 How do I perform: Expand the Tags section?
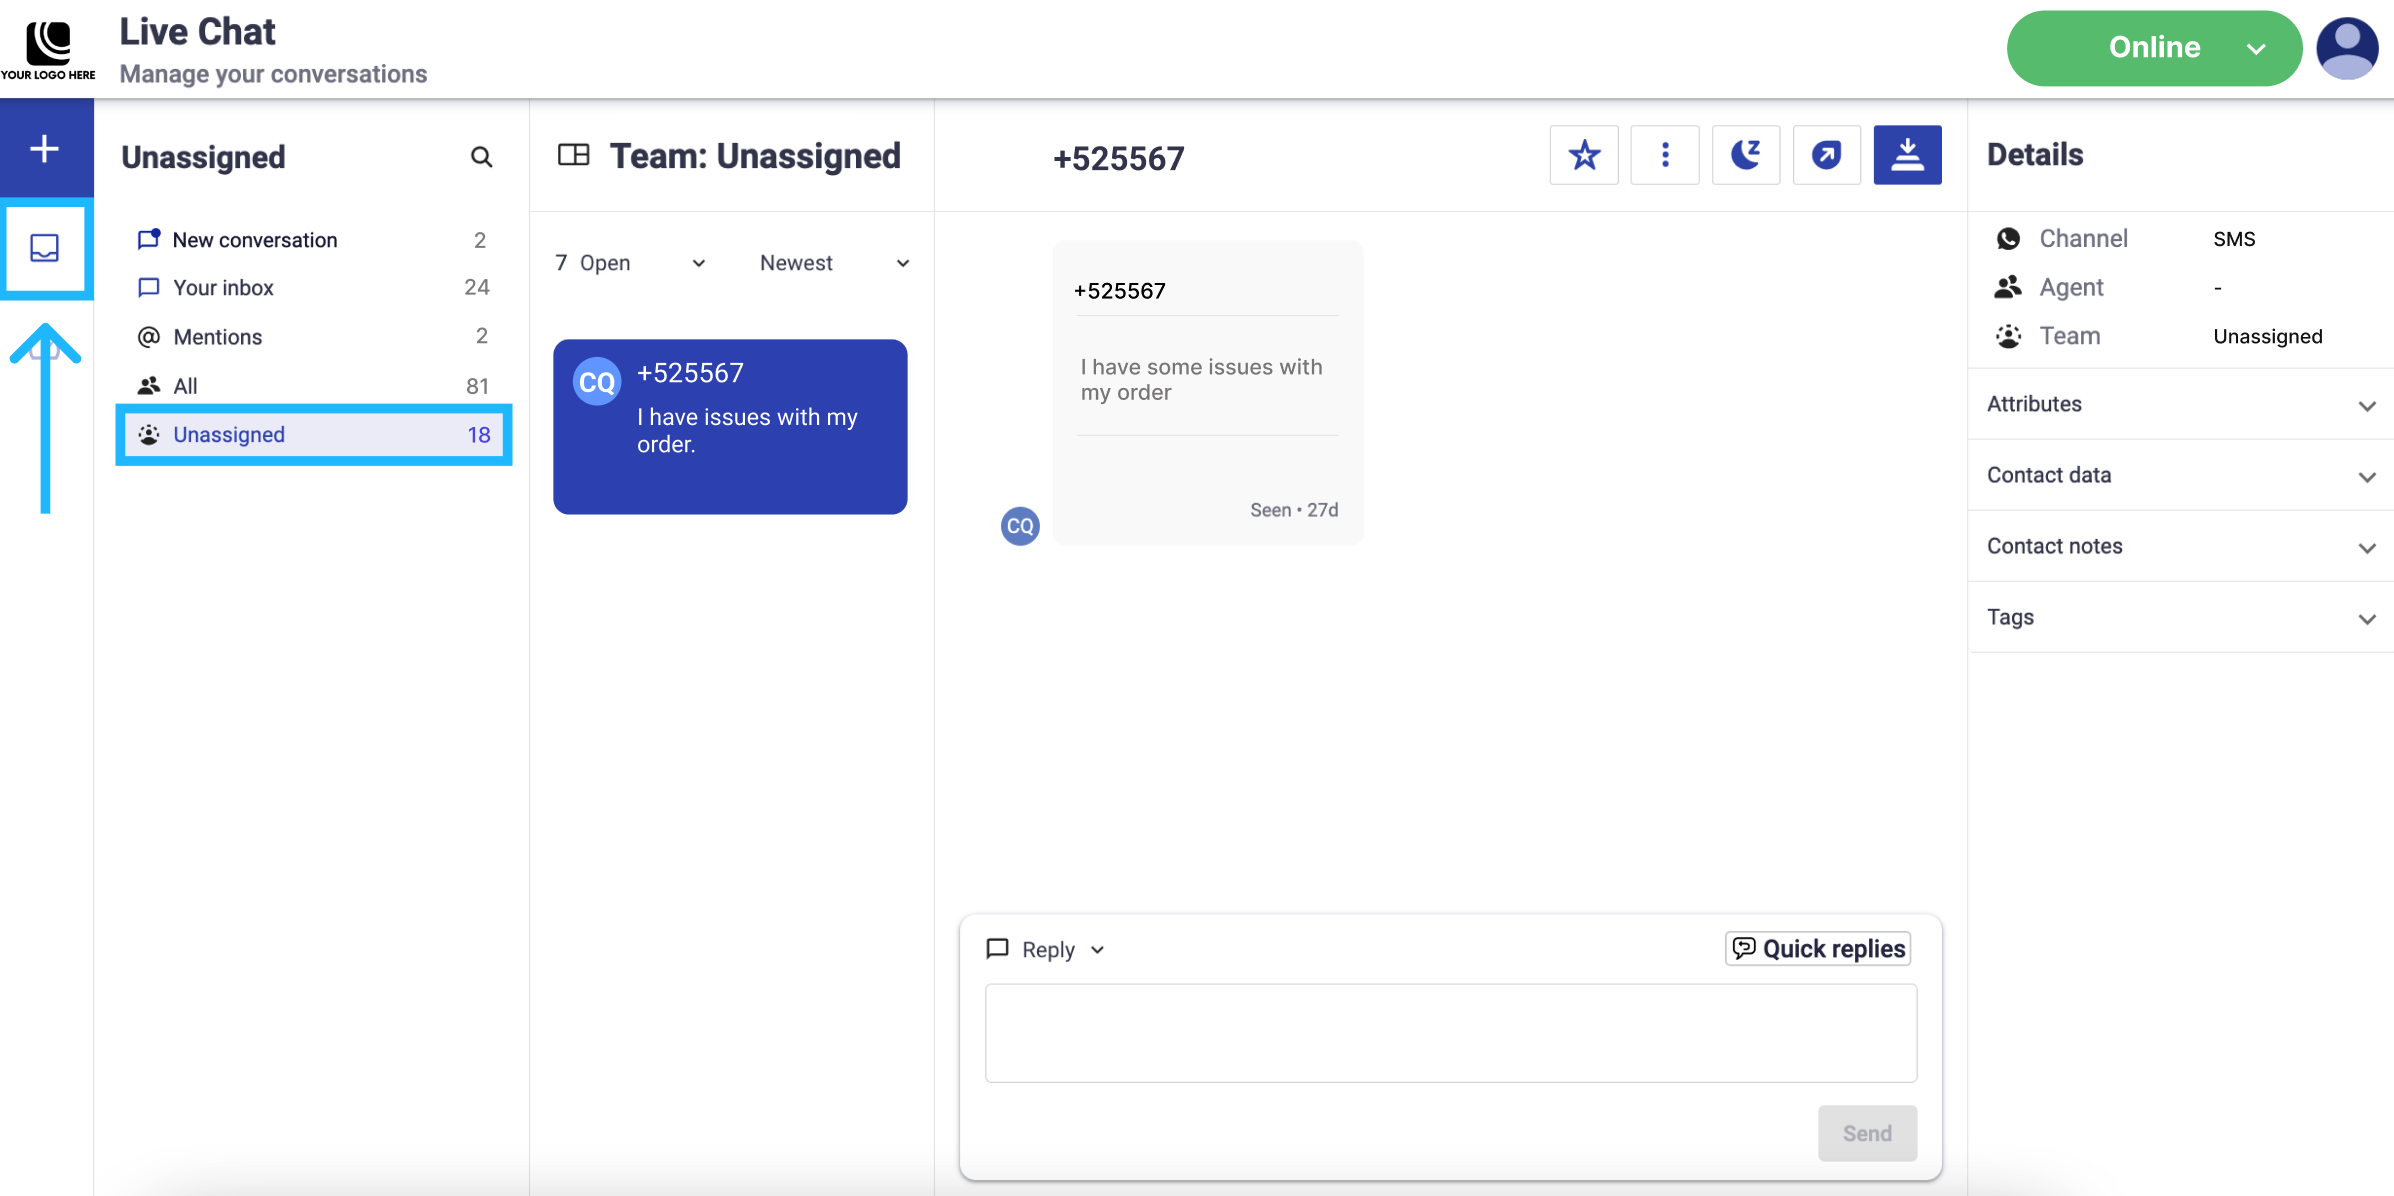pyautogui.click(x=2180, y=617)
